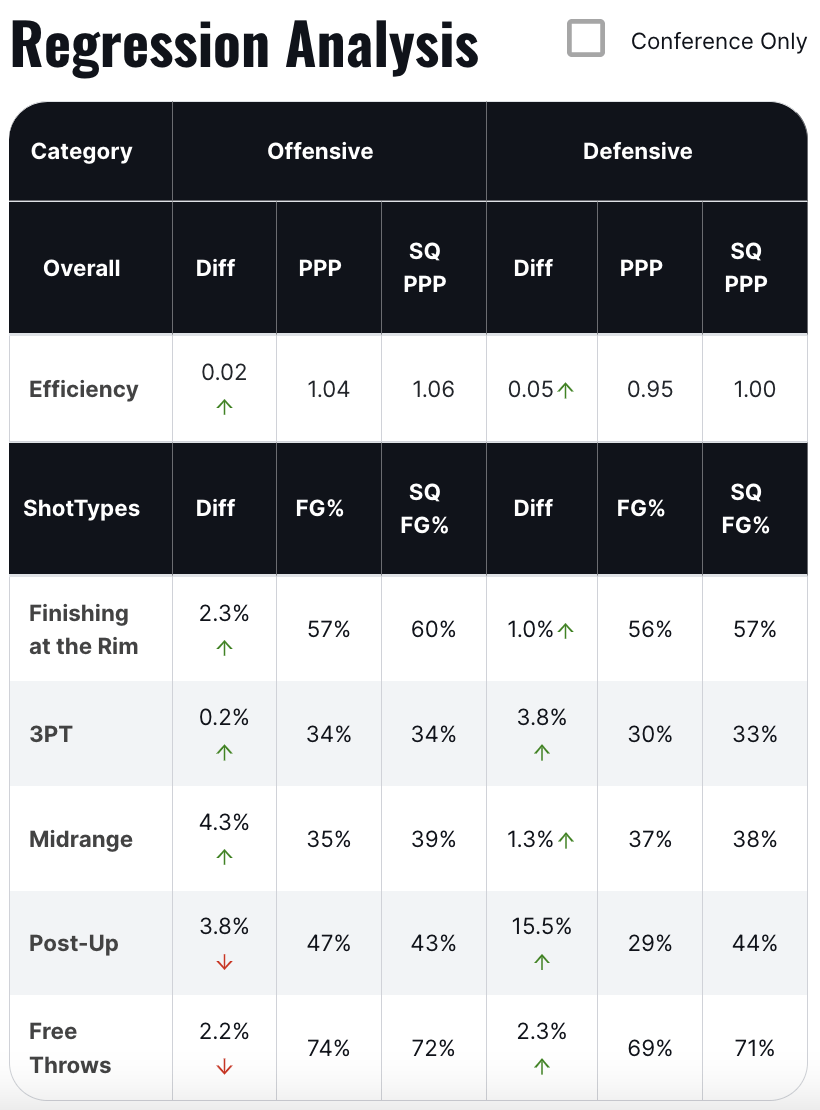This screenshot has width=820, height=1110.
Task: Click red down arrow under offensive Post-Up 3.8%
Action: (x=224, y=962)
